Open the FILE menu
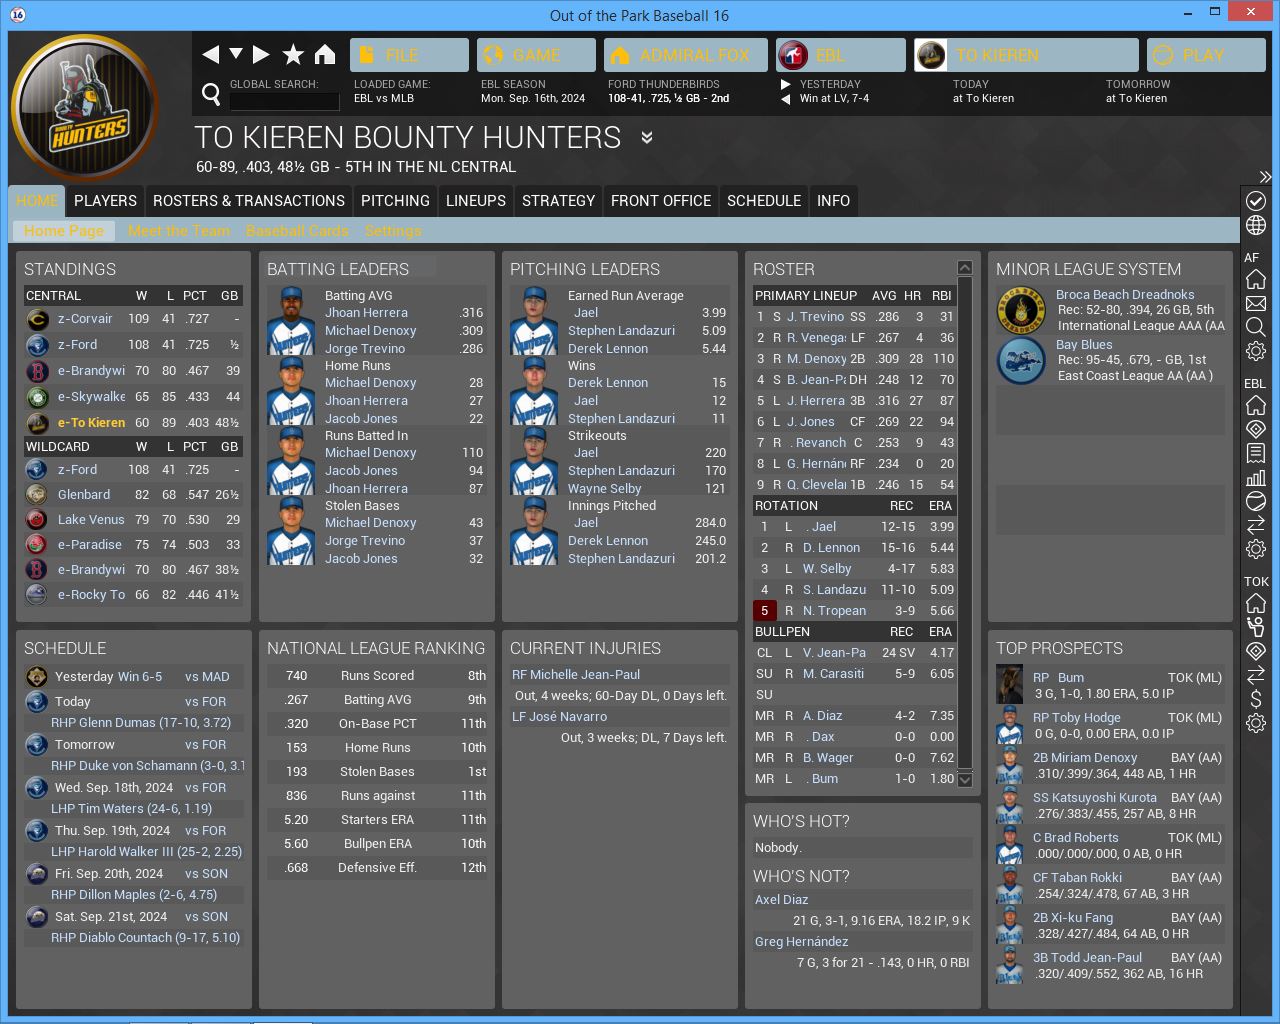The image size is (1280, 1024). click(409, 55)
